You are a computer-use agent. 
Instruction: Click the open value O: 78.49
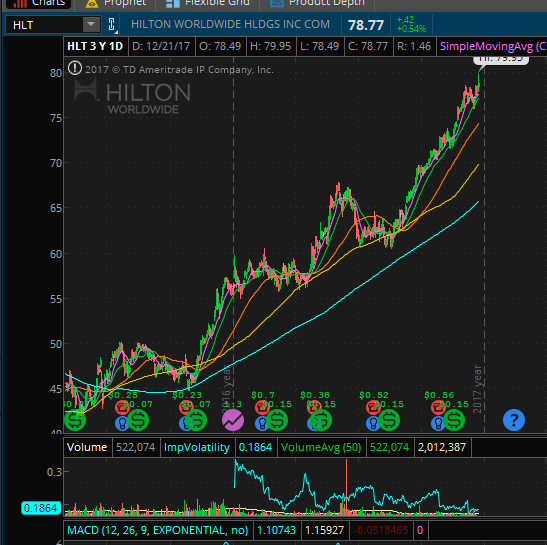coord(220,46)
